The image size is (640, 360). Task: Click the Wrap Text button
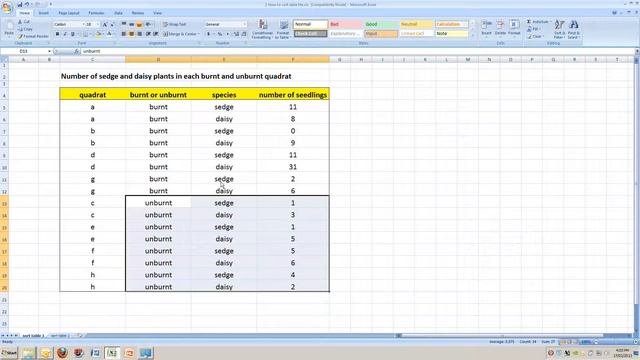click(x=175, y=24)
